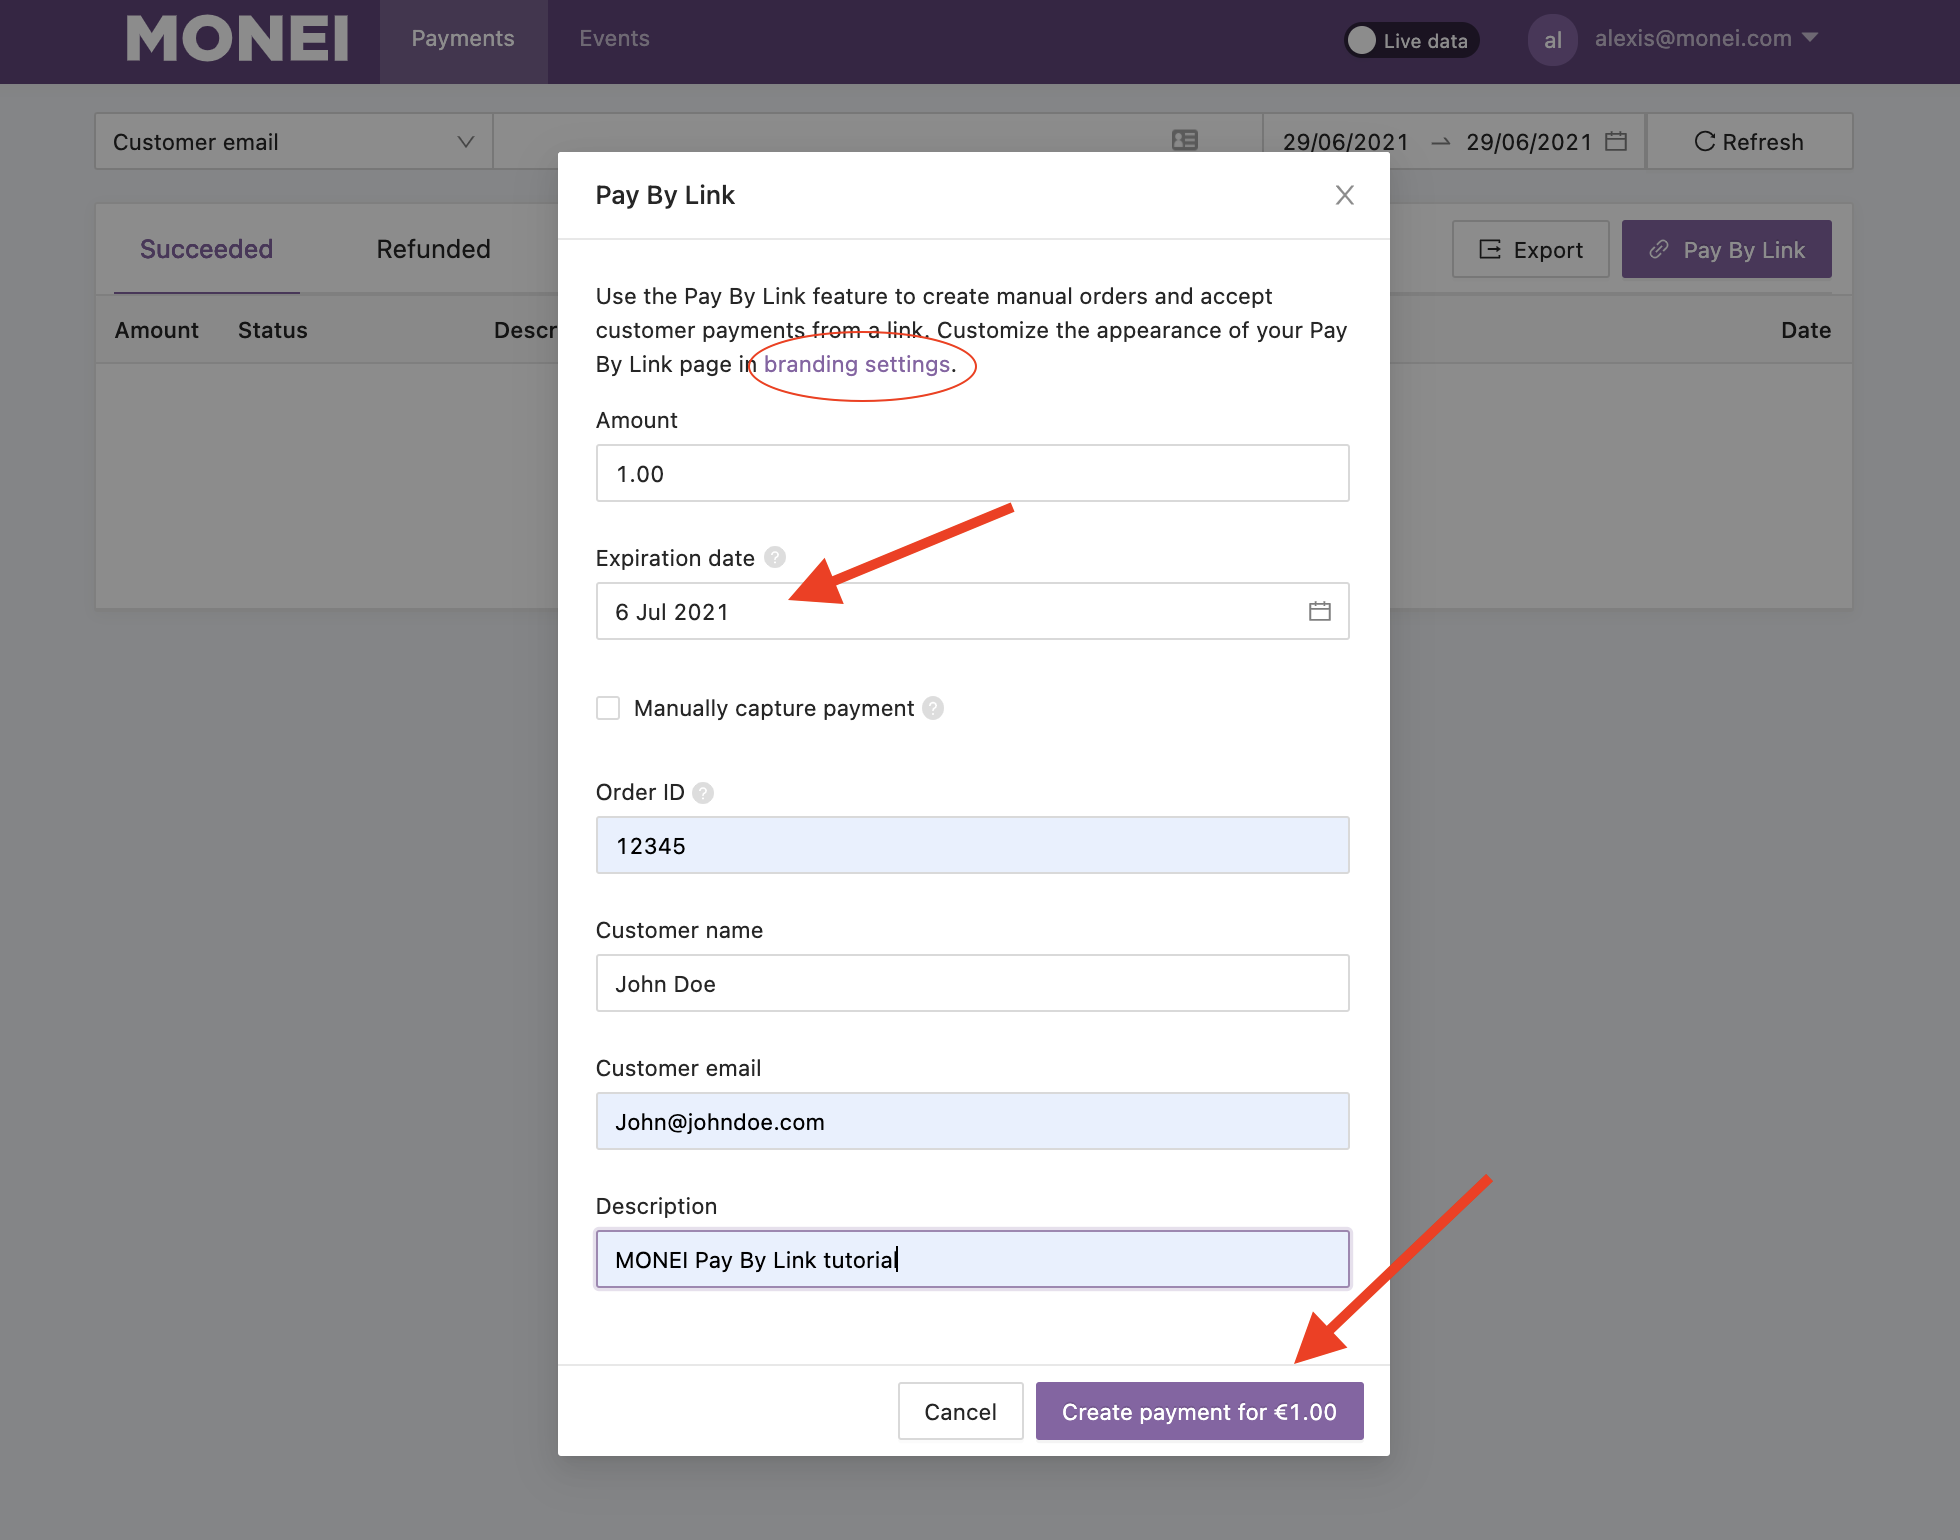
Task: Open the Events nav tab
Action: pos(614,39)
